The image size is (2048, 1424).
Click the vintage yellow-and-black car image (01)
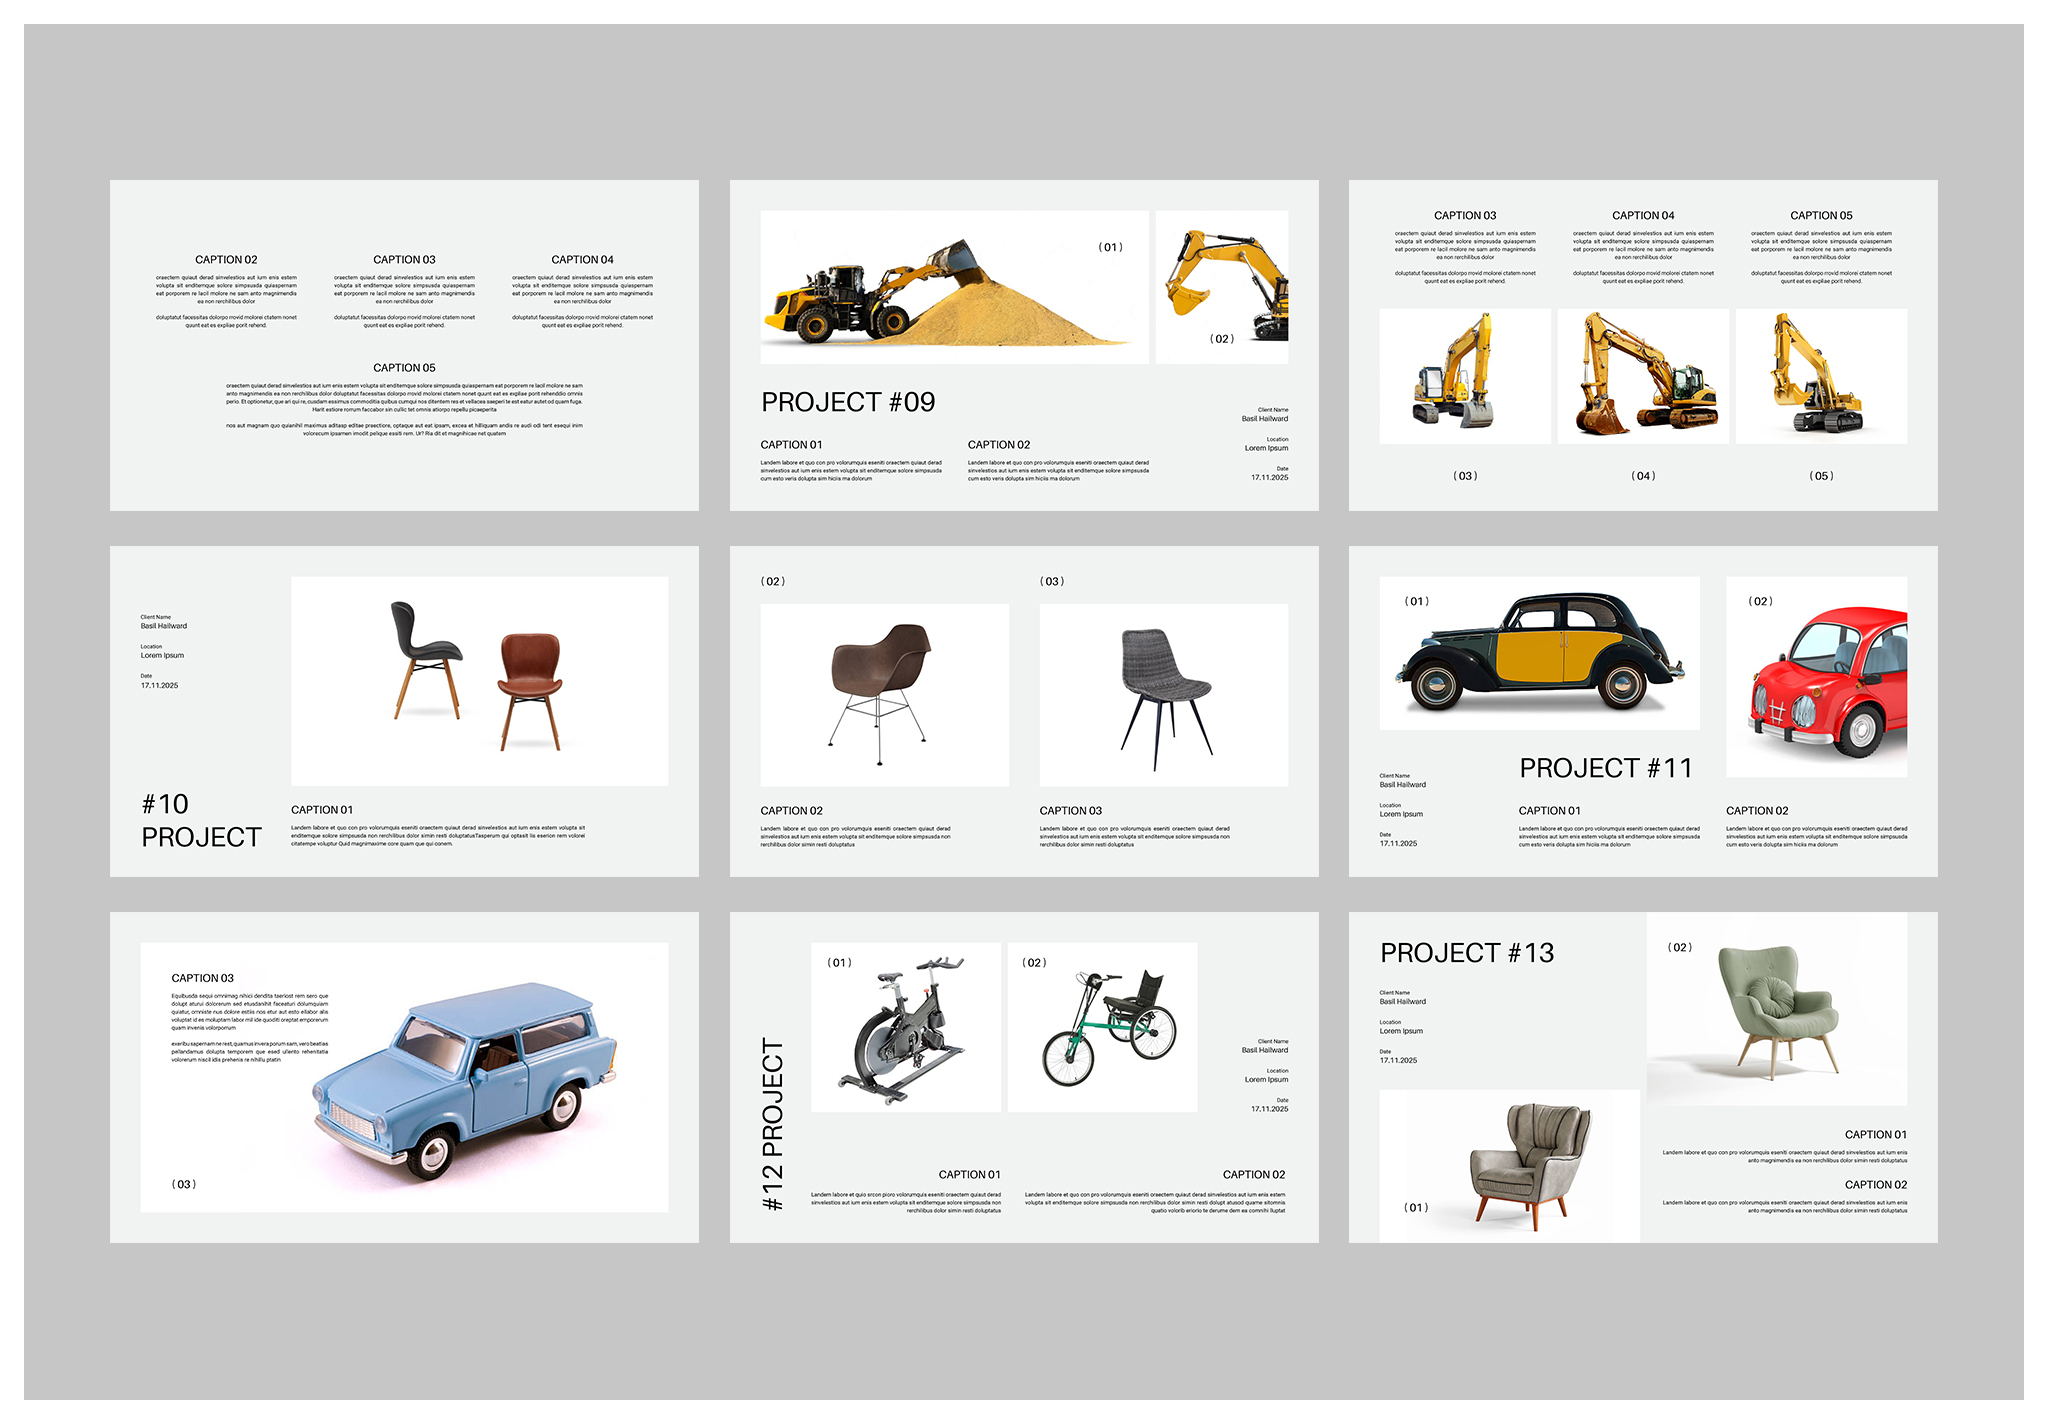[1540, 653]
